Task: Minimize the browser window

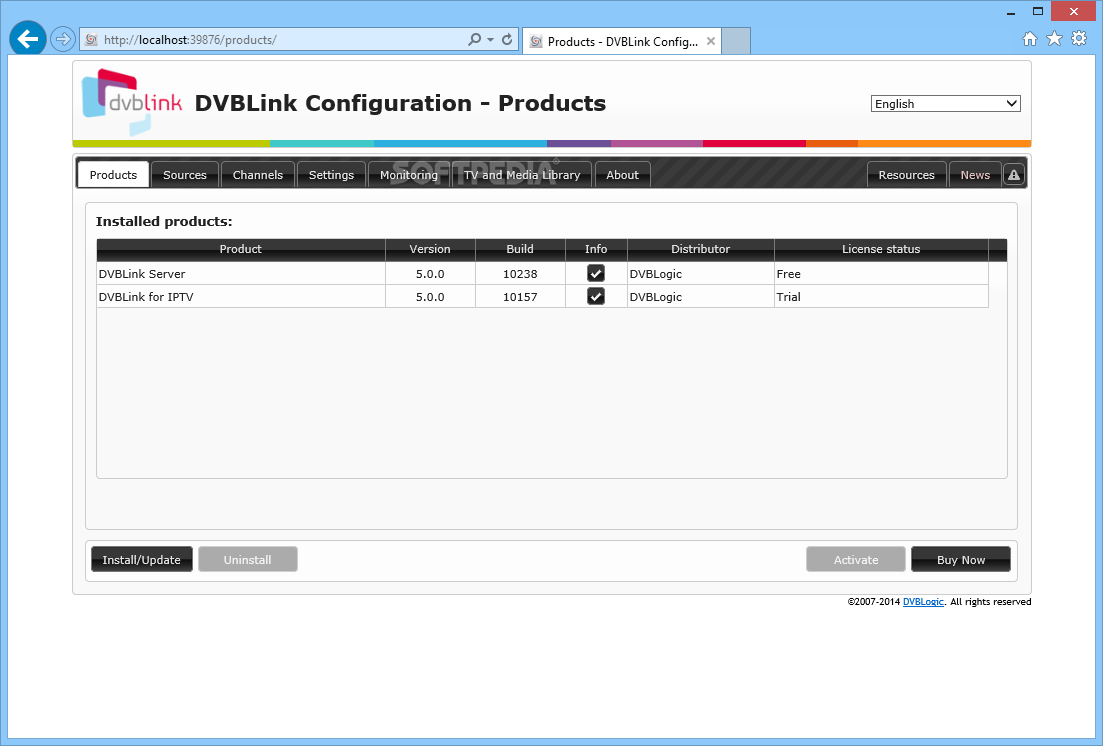Action: 1011,12
